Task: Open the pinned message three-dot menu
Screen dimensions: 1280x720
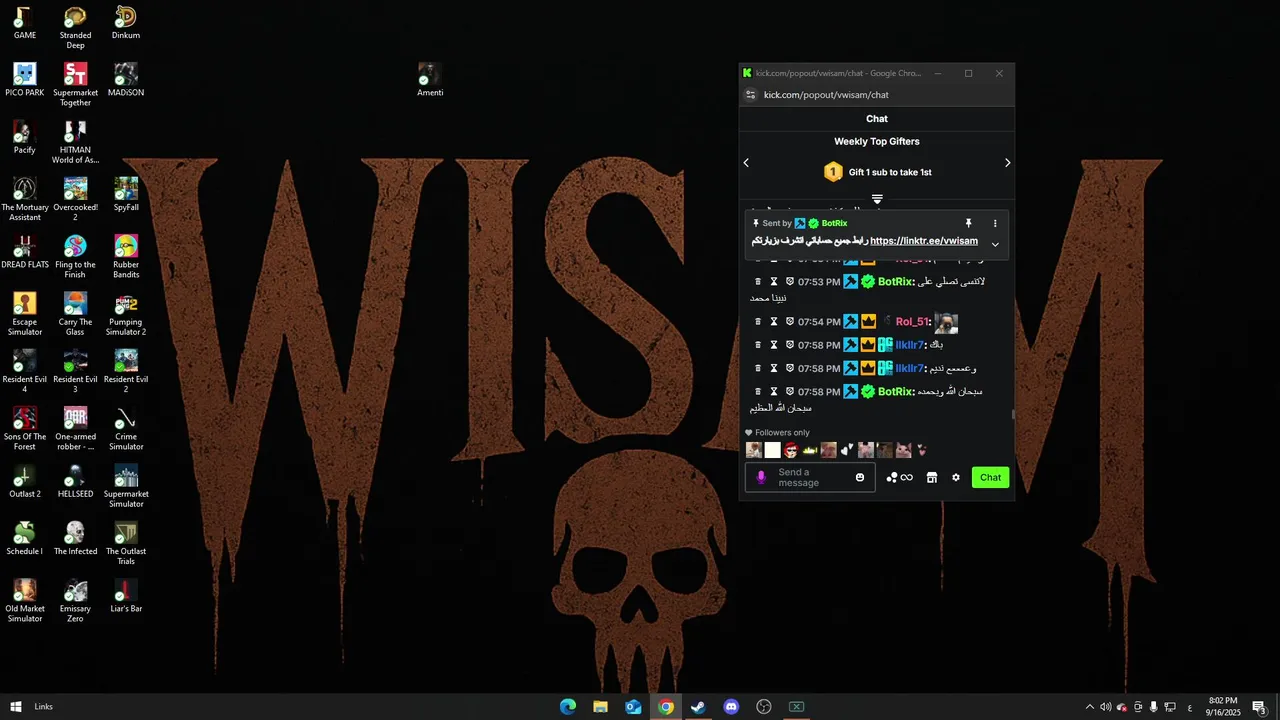Action: (995, 224)
